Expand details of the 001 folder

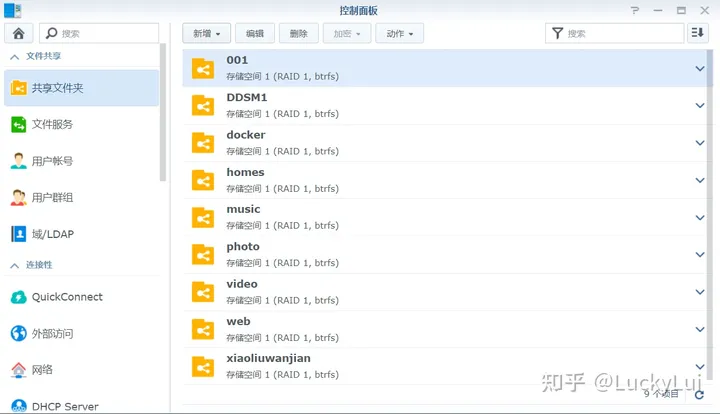pos(700,68)
